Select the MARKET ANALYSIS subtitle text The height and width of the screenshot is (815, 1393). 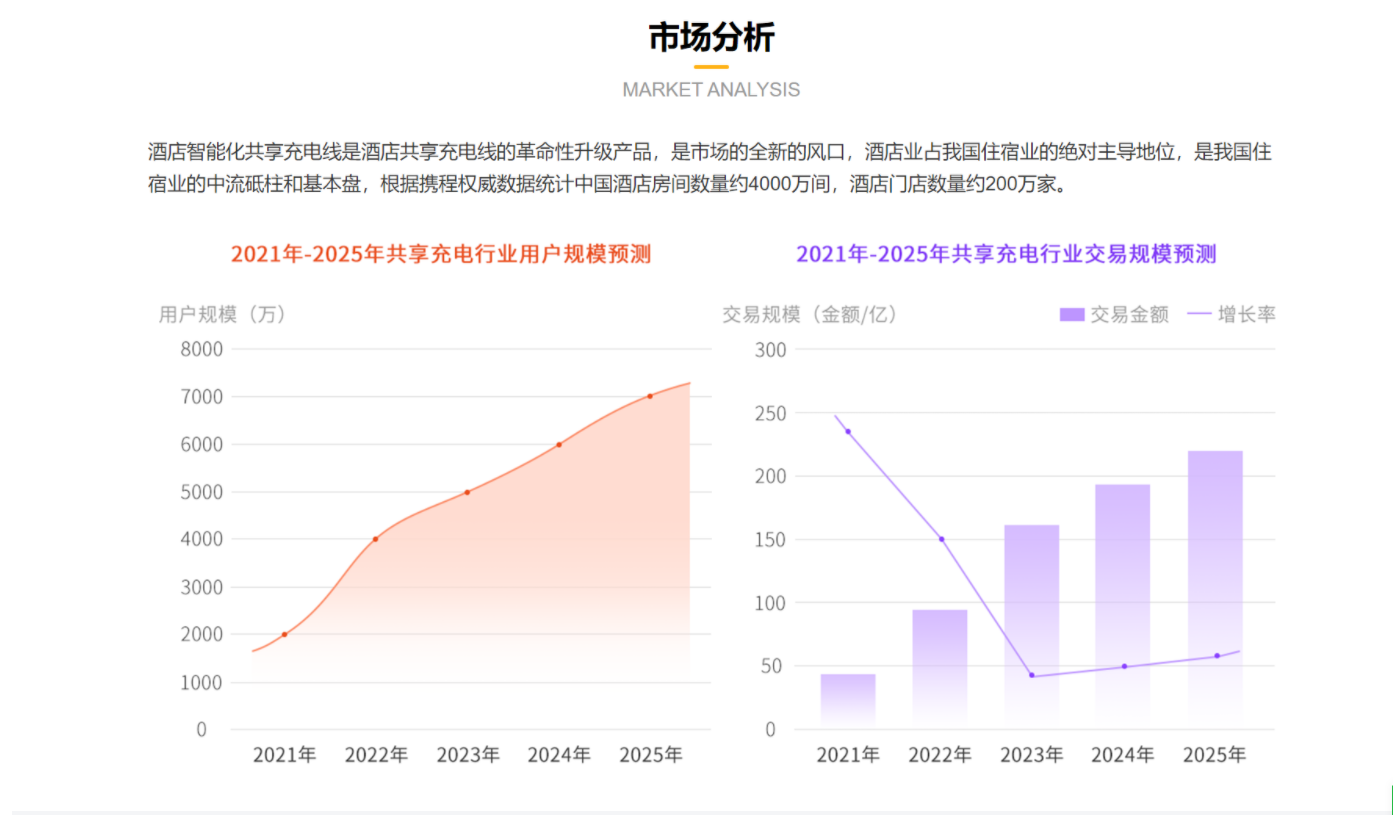(x=711, y=90)
